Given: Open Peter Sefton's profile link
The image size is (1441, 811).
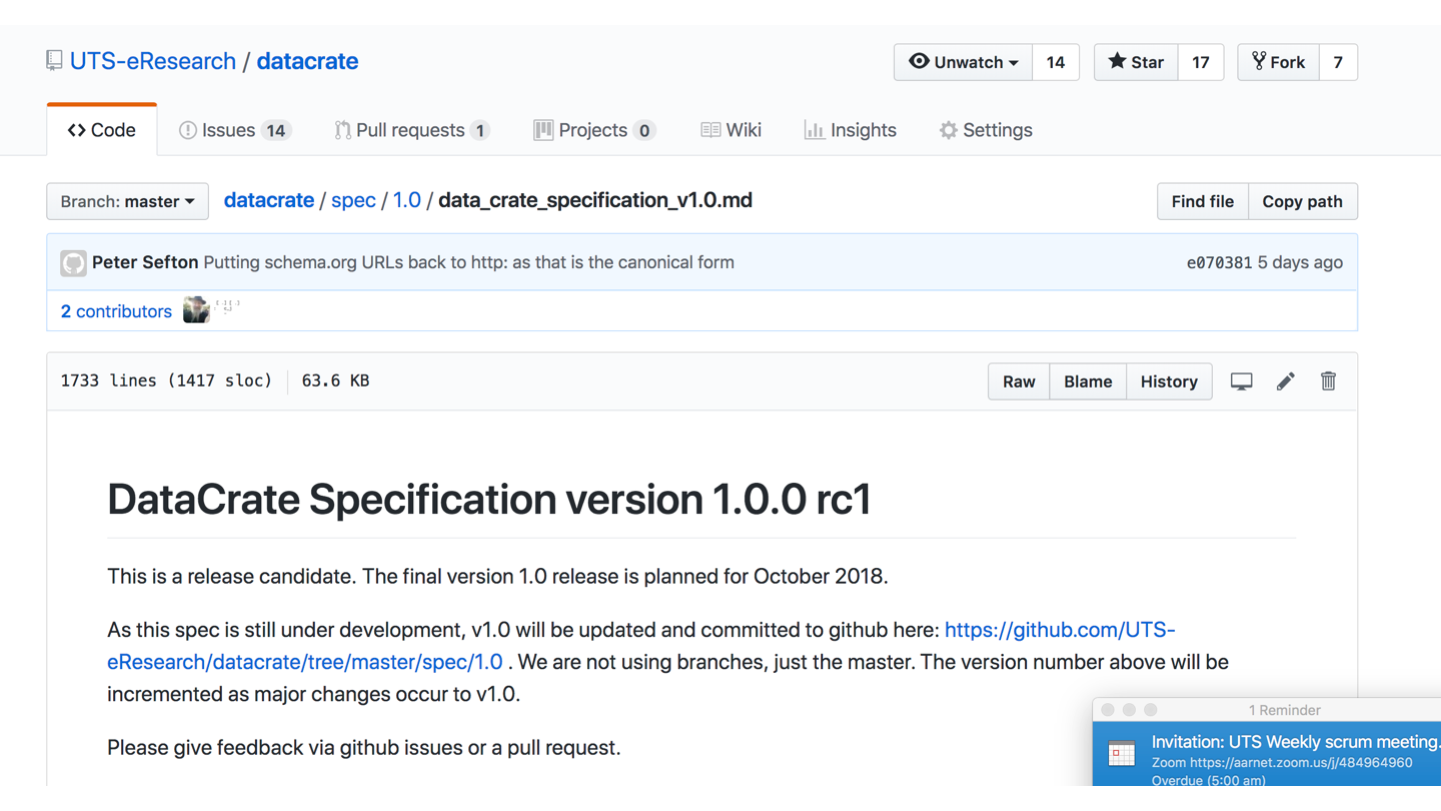Looking at the screenshot, I should tap(145, 262).
